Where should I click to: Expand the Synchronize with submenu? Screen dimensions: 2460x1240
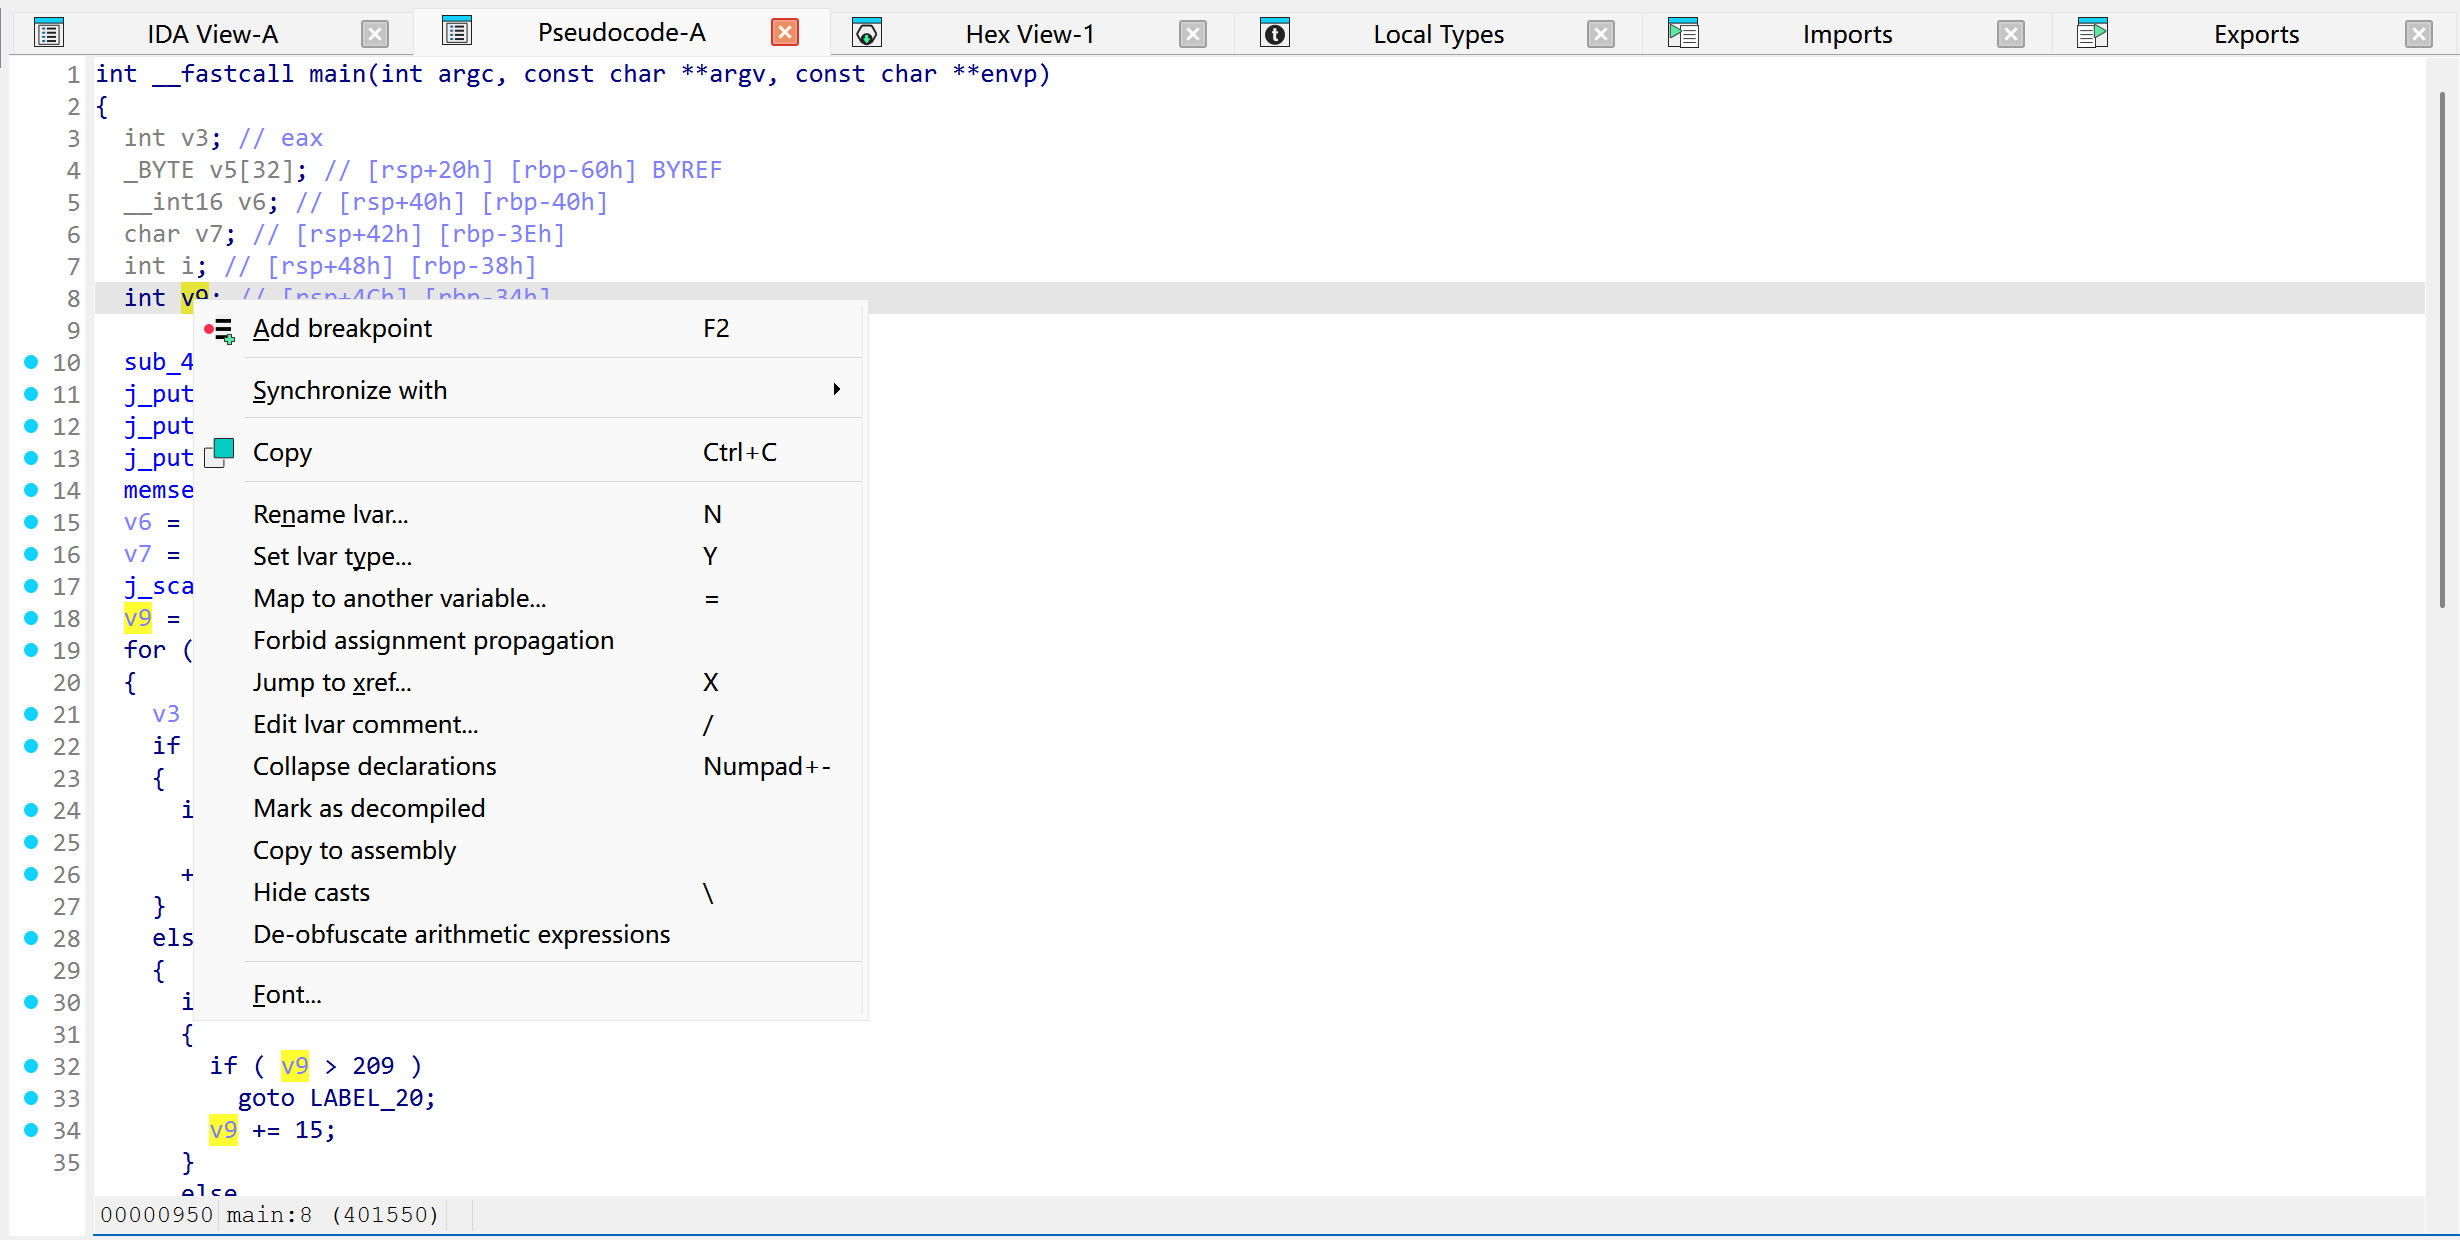pyautogui.click(x=350, y=390)
